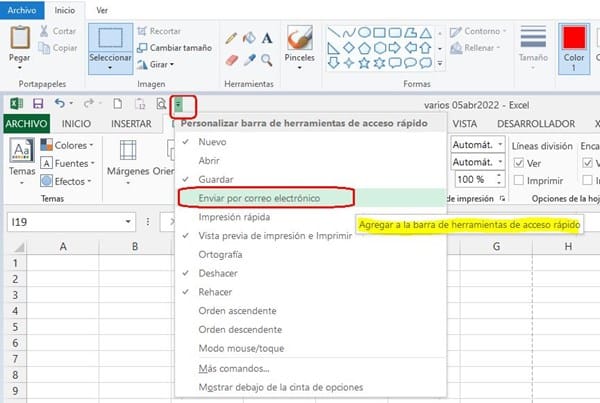
Task: Click the Recortar crop command
Action: point(159,31)
